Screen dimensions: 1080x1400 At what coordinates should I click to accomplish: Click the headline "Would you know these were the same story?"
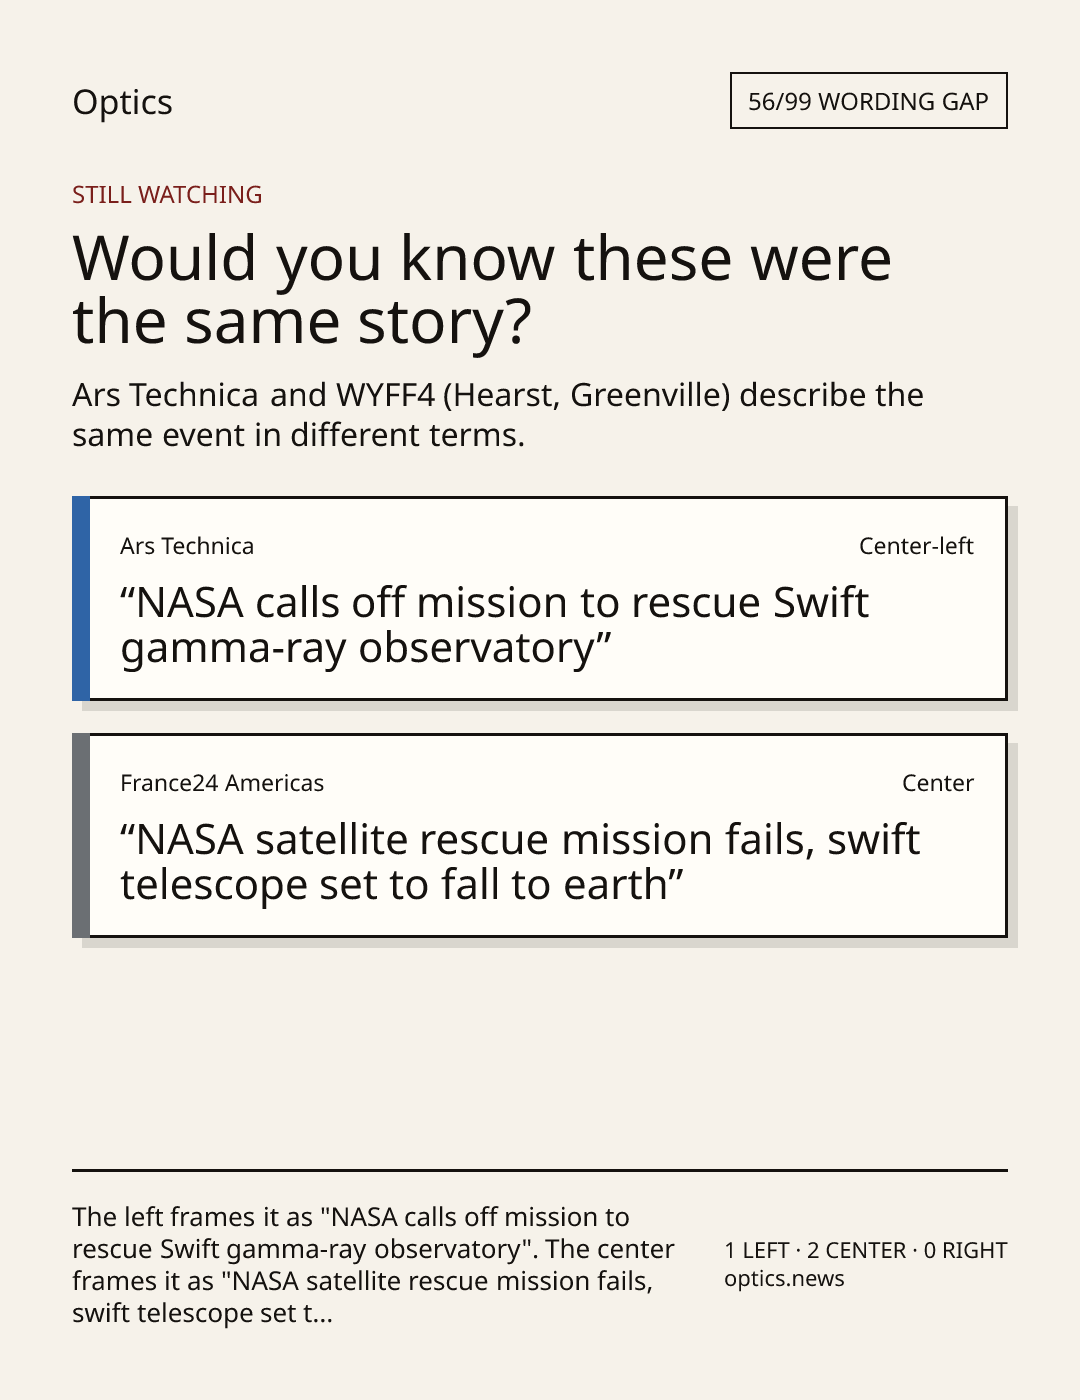[482, 290]
